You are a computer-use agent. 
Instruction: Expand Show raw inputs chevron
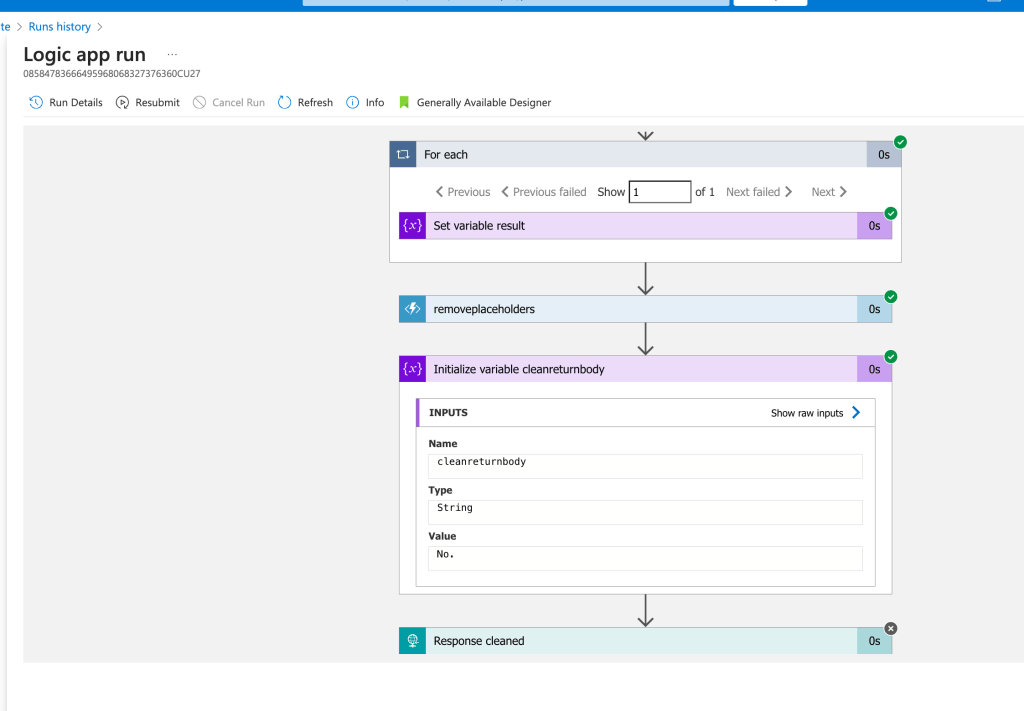click(x=856, y=413)
